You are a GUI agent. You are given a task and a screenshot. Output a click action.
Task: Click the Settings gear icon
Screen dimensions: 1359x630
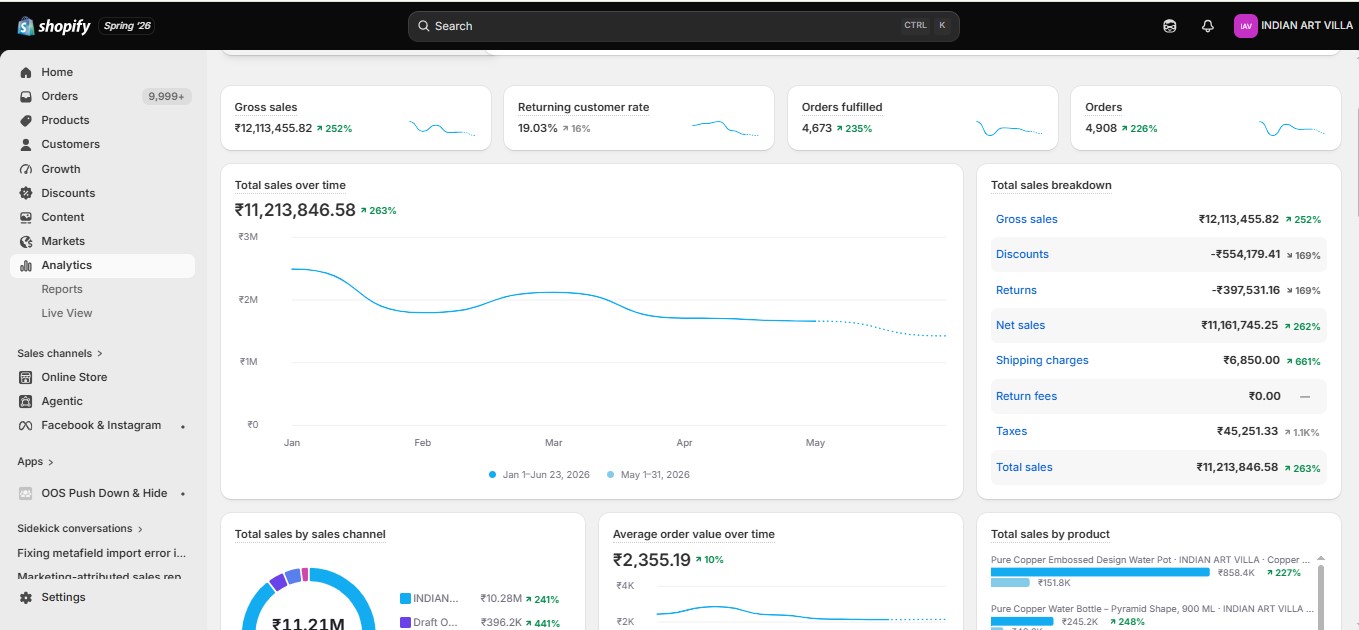pos(26,597)
